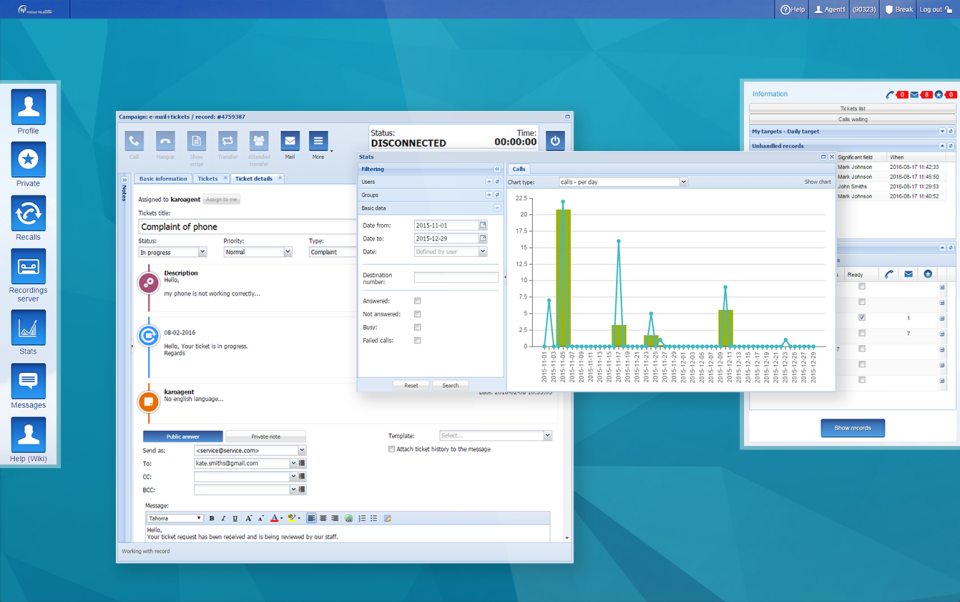This screenshot has height=602, width=960.
Task: Click the Hangup icon
Action: click(165, 141)
